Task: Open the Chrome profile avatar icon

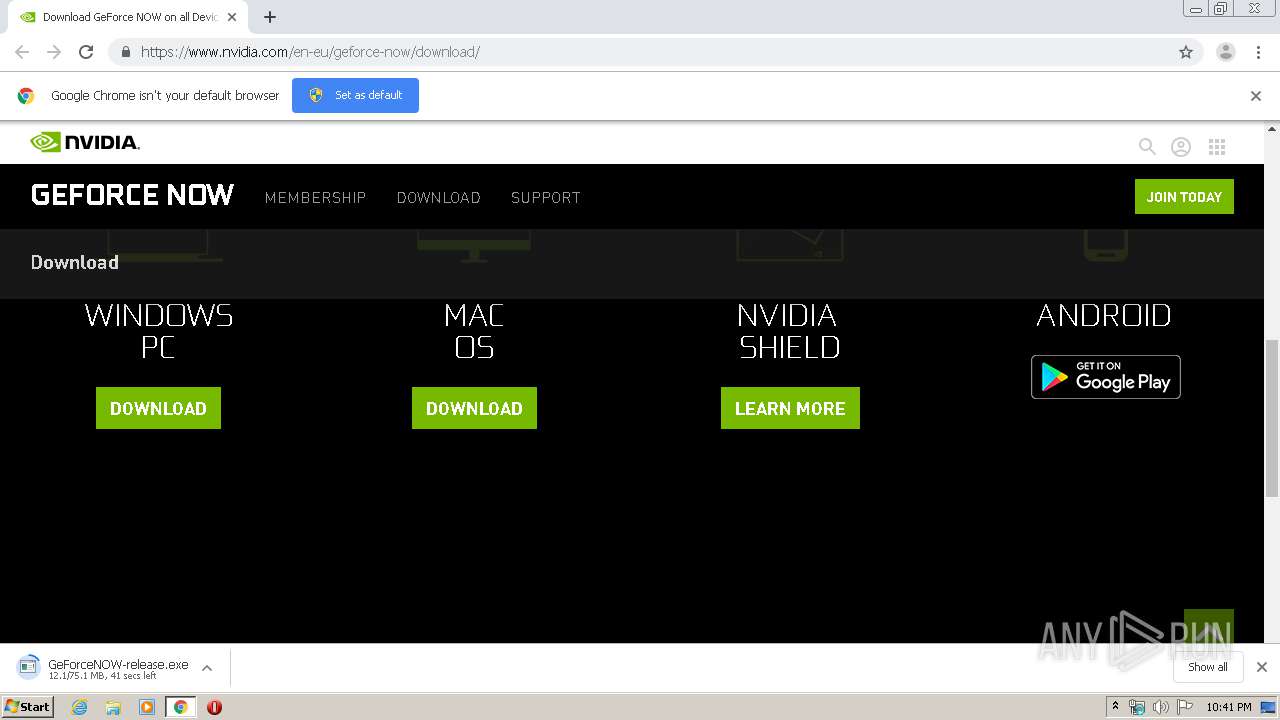Action: tap(1226, 52)
